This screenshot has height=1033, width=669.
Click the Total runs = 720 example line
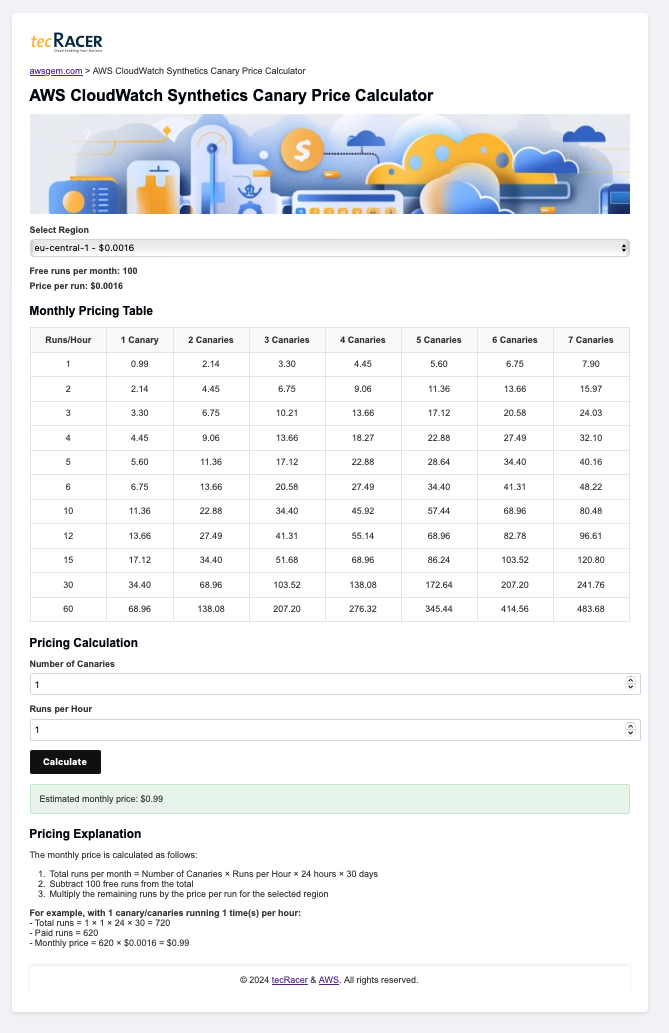[100, 924]
